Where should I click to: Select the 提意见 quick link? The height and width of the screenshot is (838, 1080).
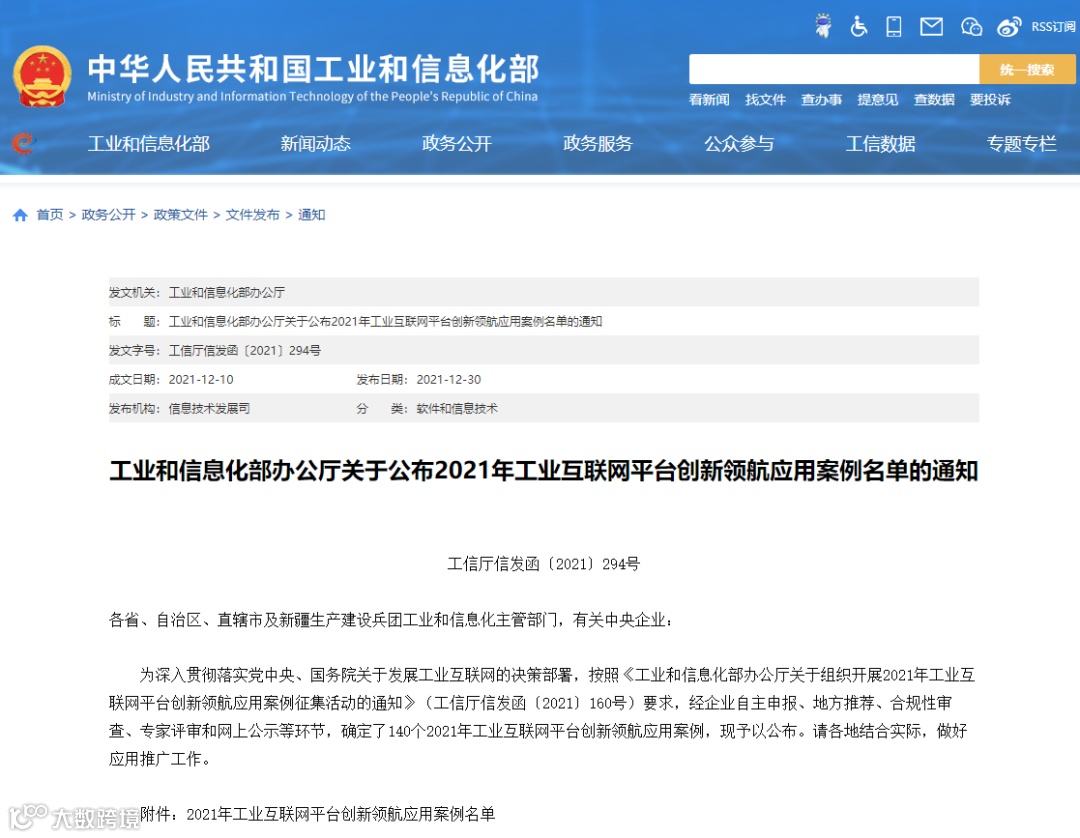pos(878,100)
